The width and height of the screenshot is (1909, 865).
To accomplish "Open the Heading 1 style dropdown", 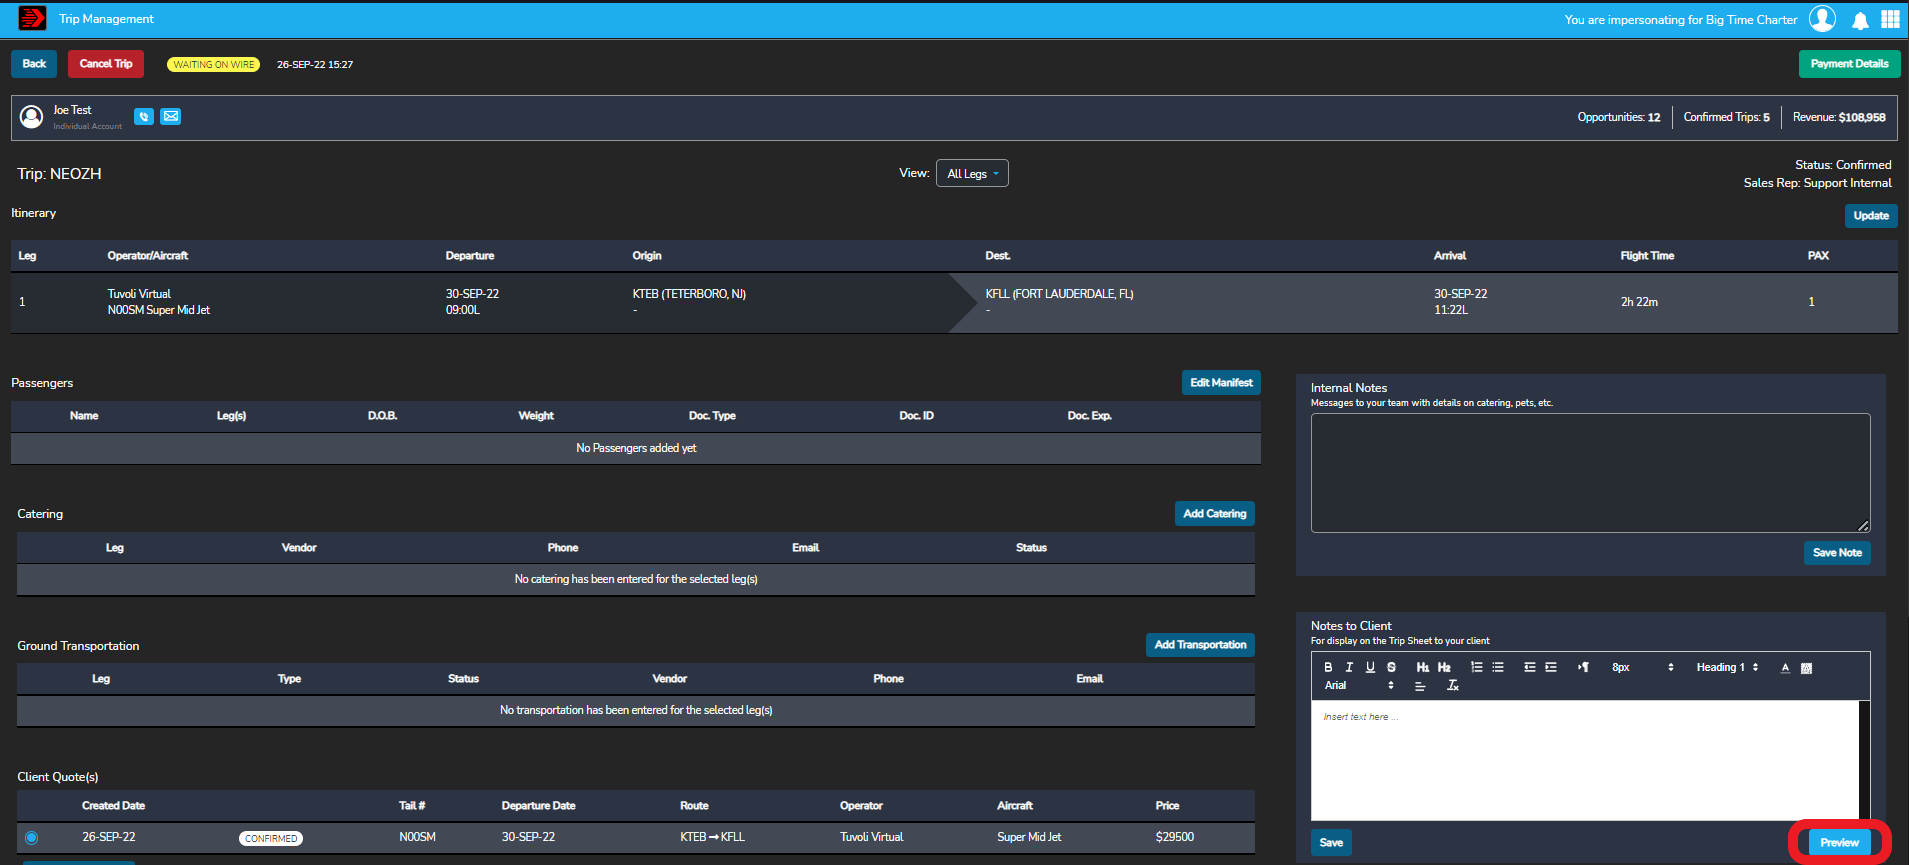I will click(x=1727, y=667).
